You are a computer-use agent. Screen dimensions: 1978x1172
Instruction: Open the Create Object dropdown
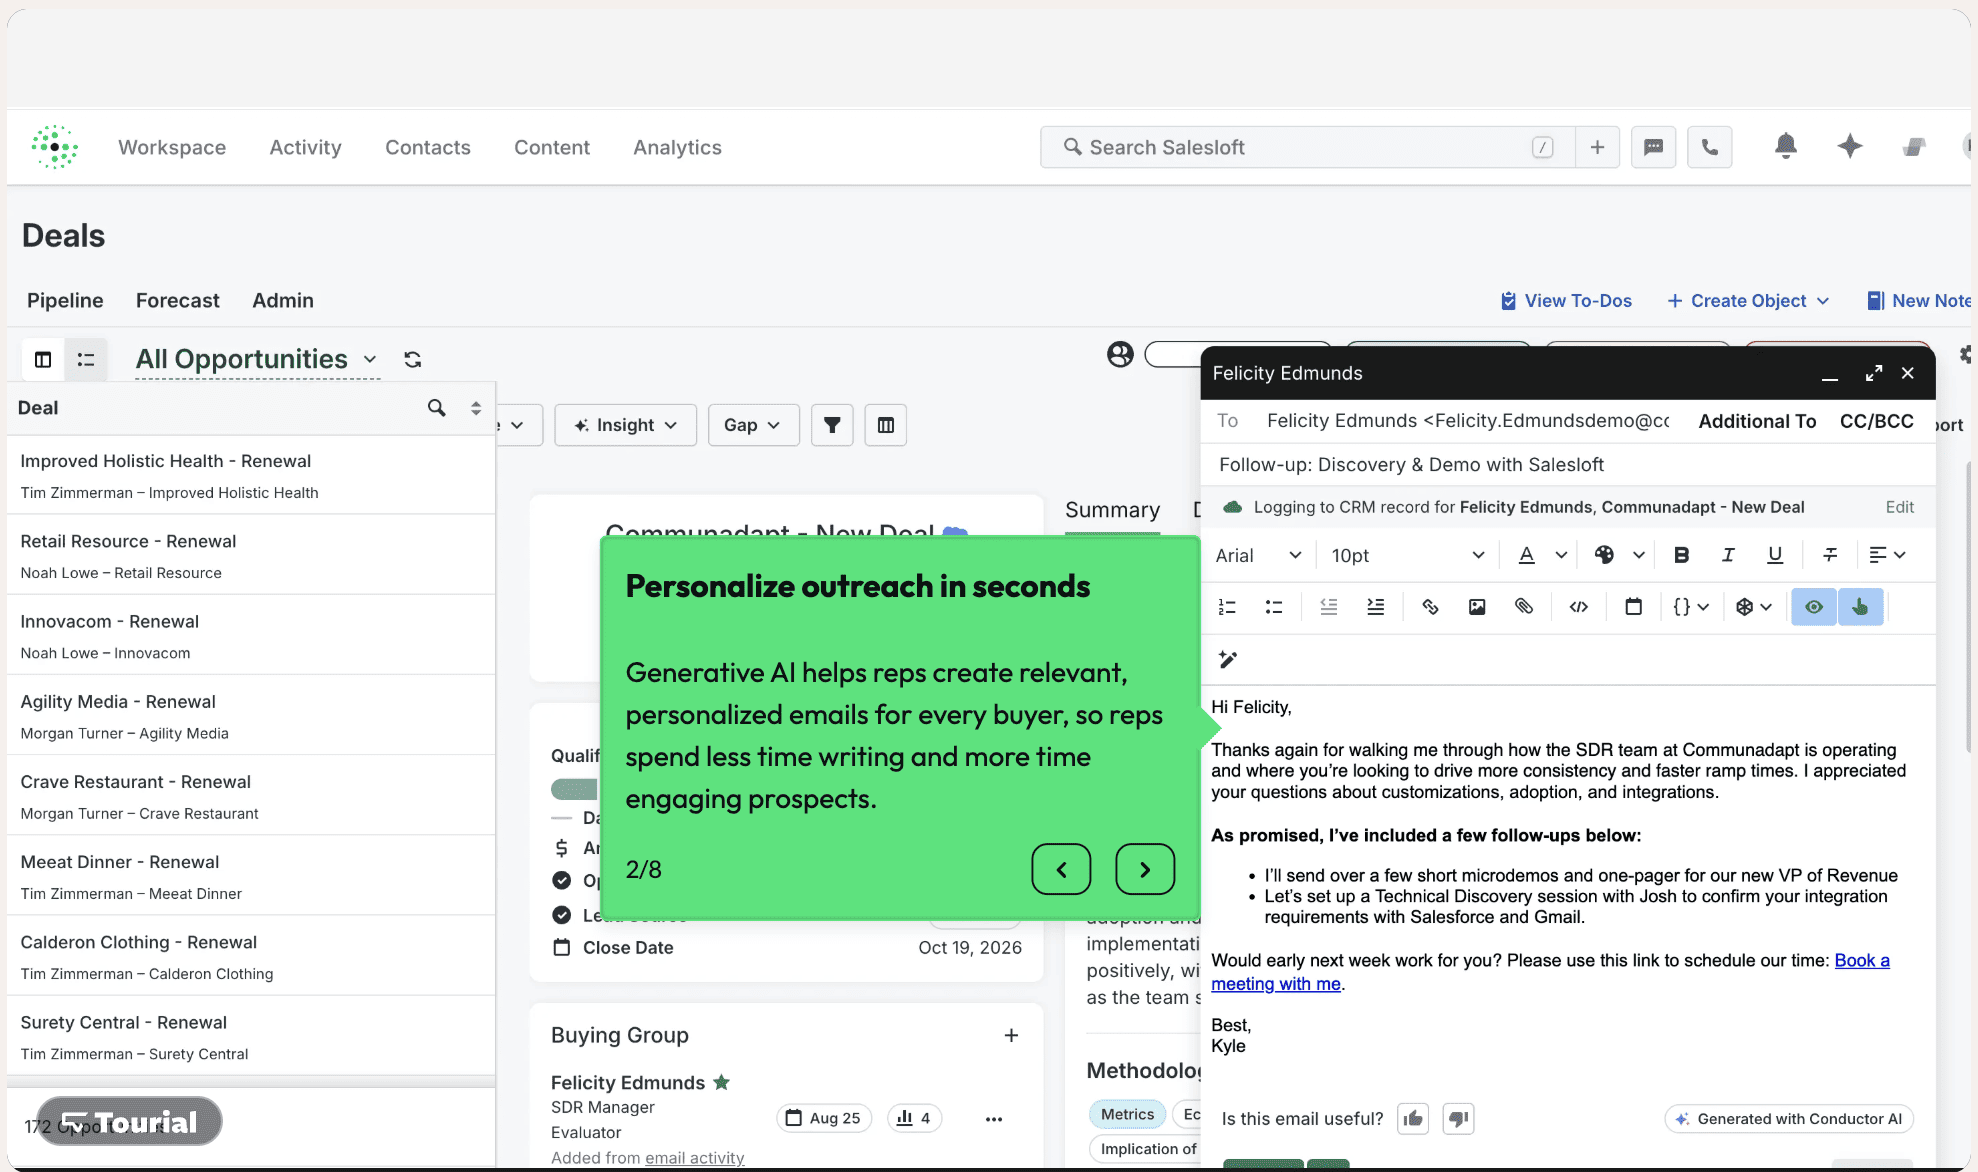(x=1747, y=300)
